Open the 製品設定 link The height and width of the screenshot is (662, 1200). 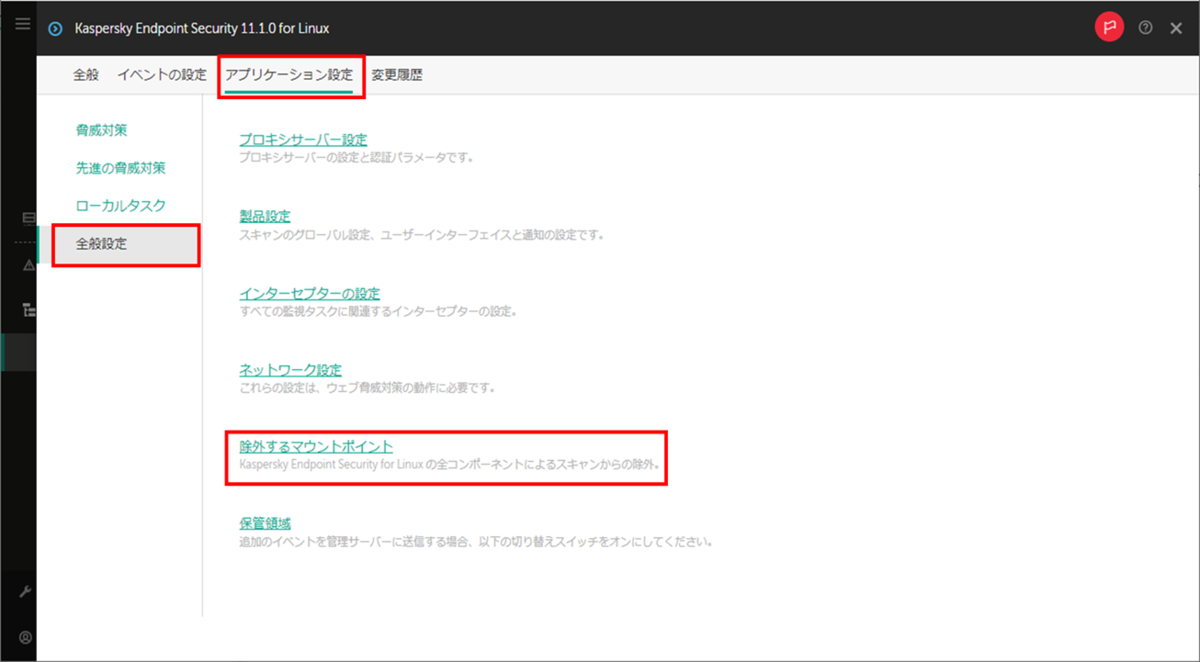(265, 216)
